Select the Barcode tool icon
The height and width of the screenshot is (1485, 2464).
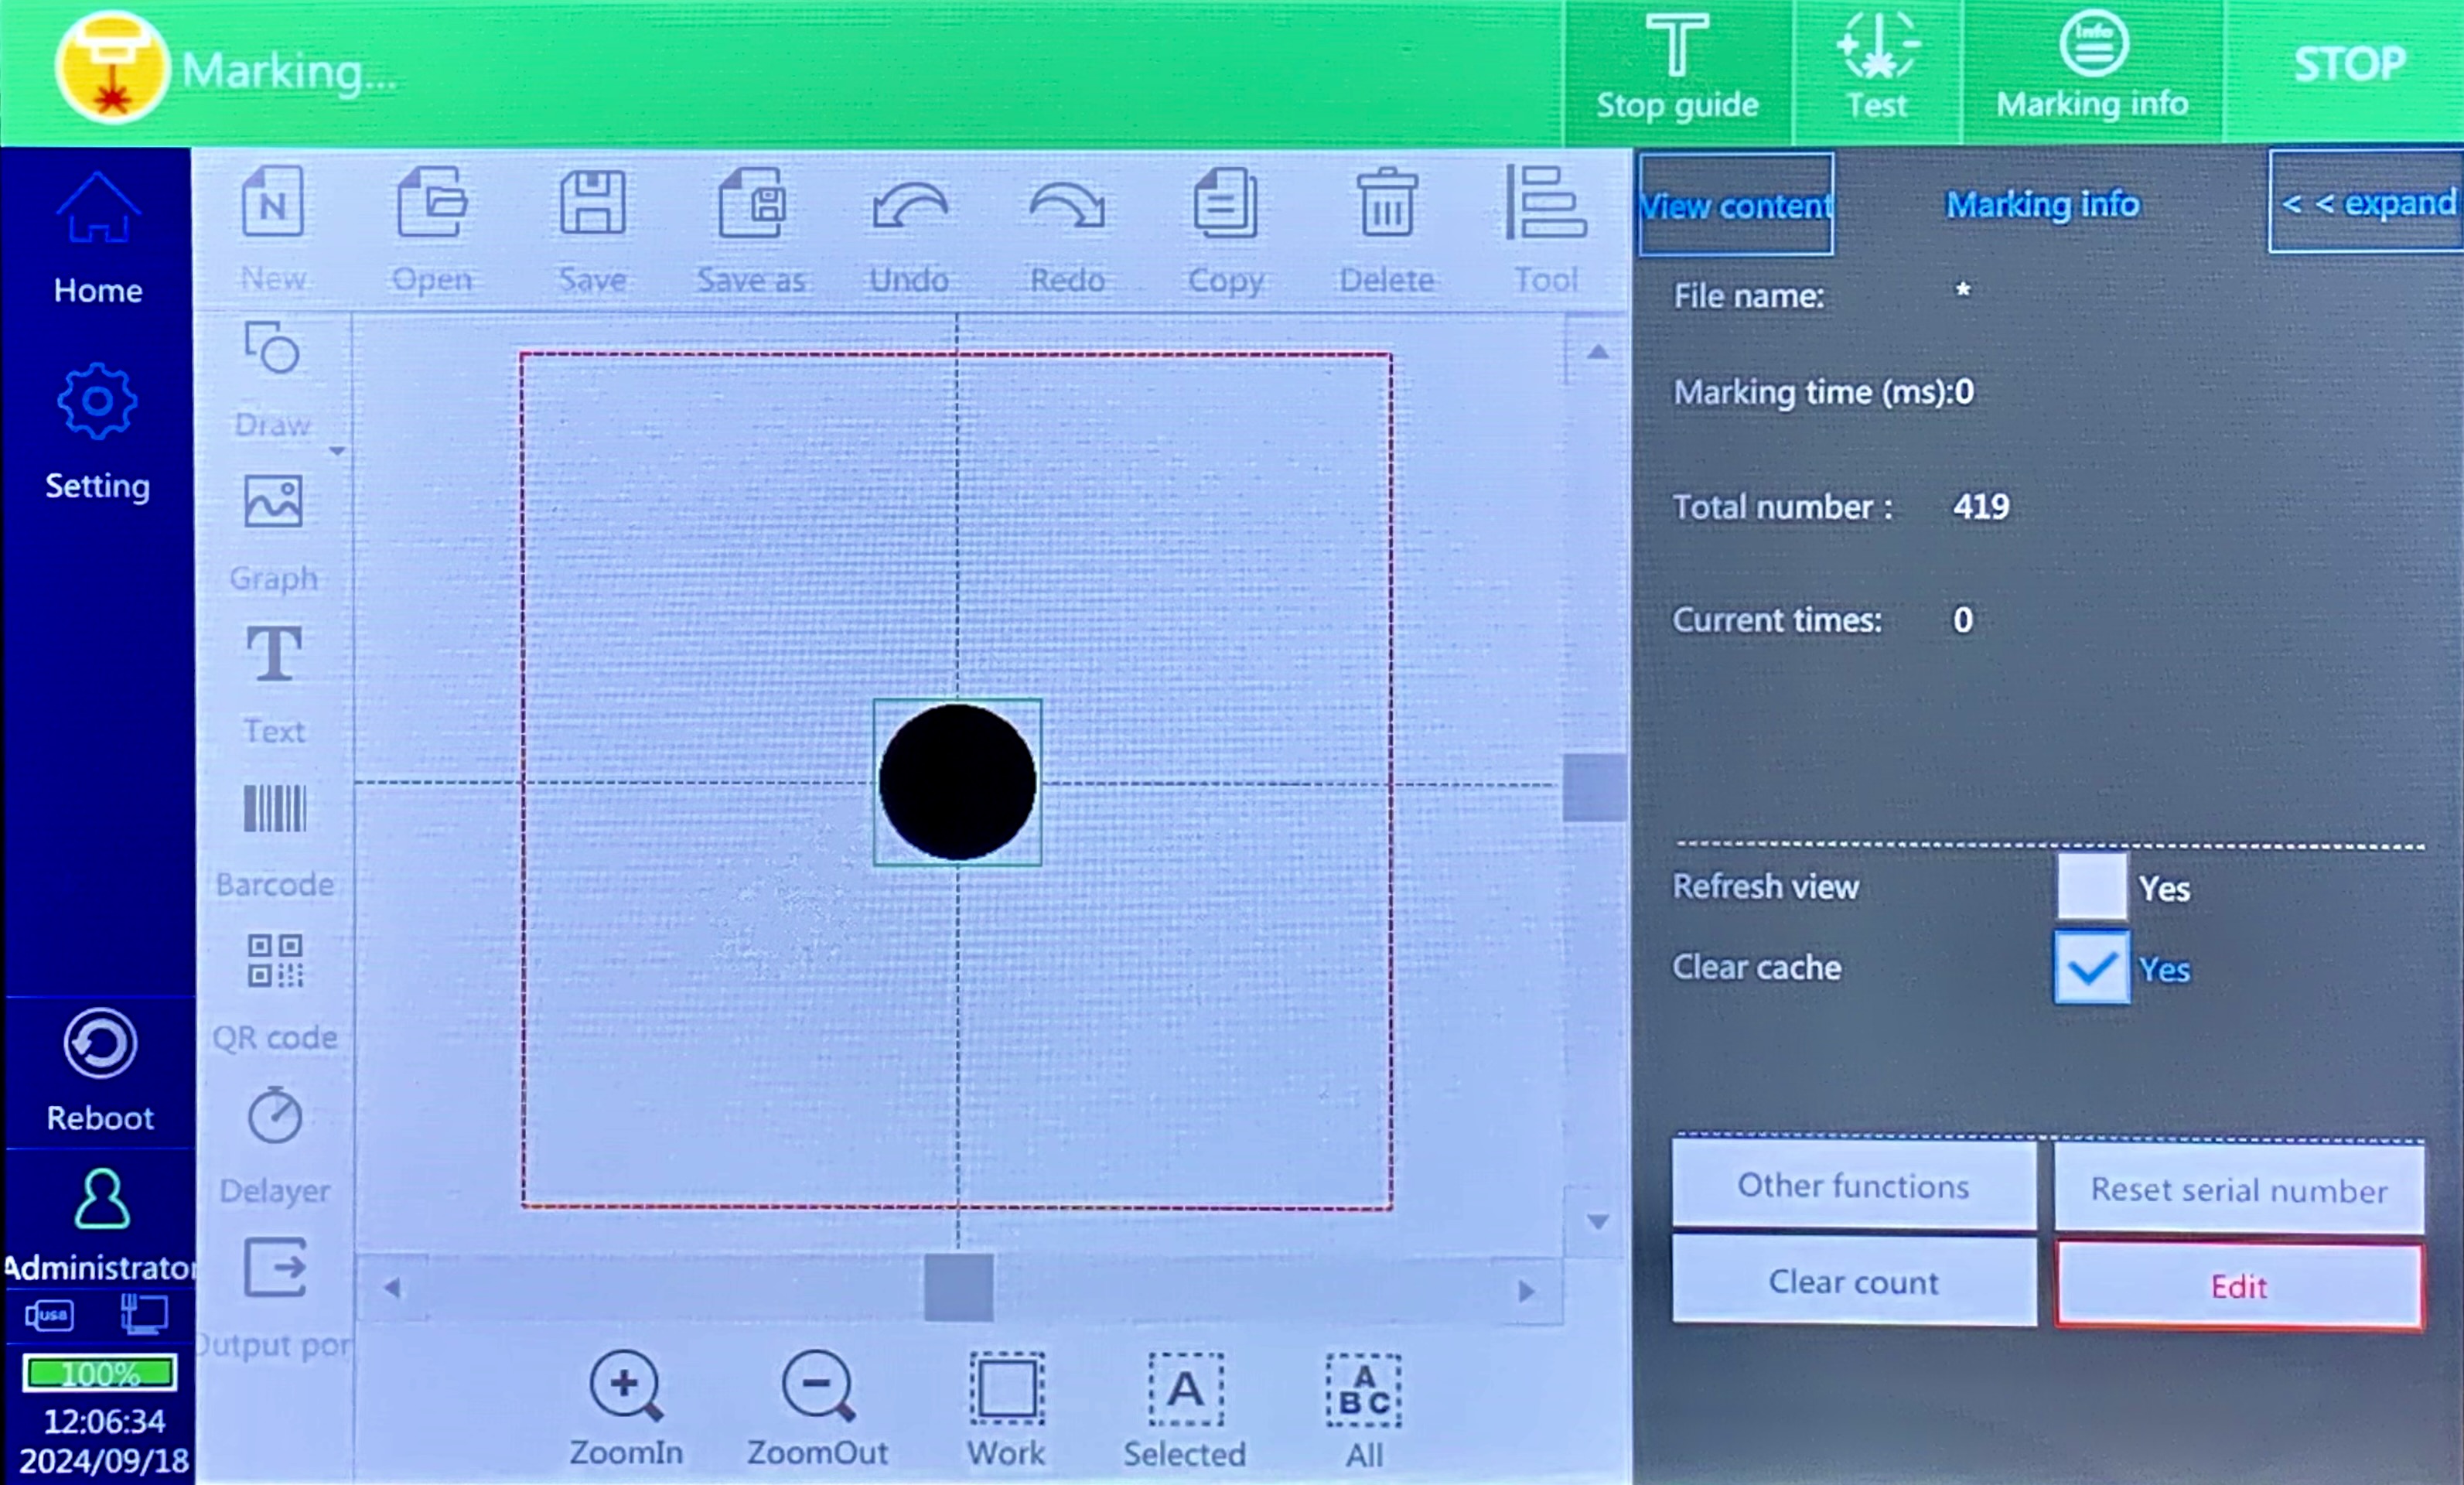(x=275, y=809)
